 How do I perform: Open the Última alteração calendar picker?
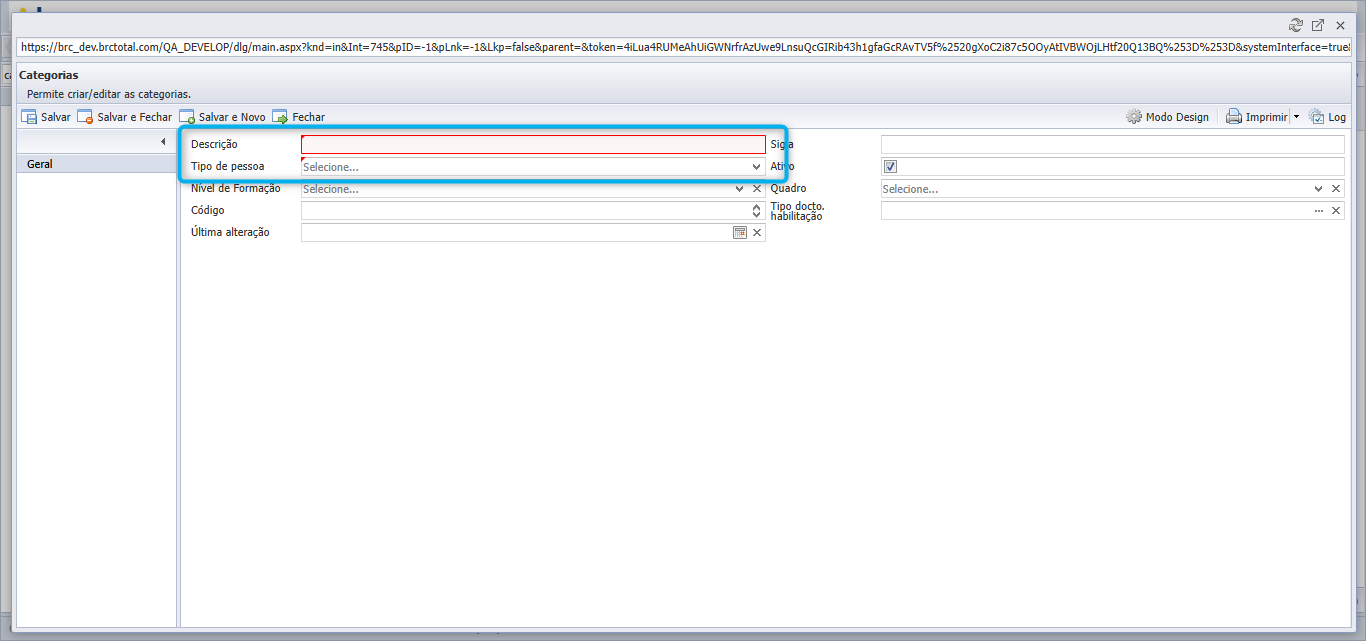tap(740, 233)
